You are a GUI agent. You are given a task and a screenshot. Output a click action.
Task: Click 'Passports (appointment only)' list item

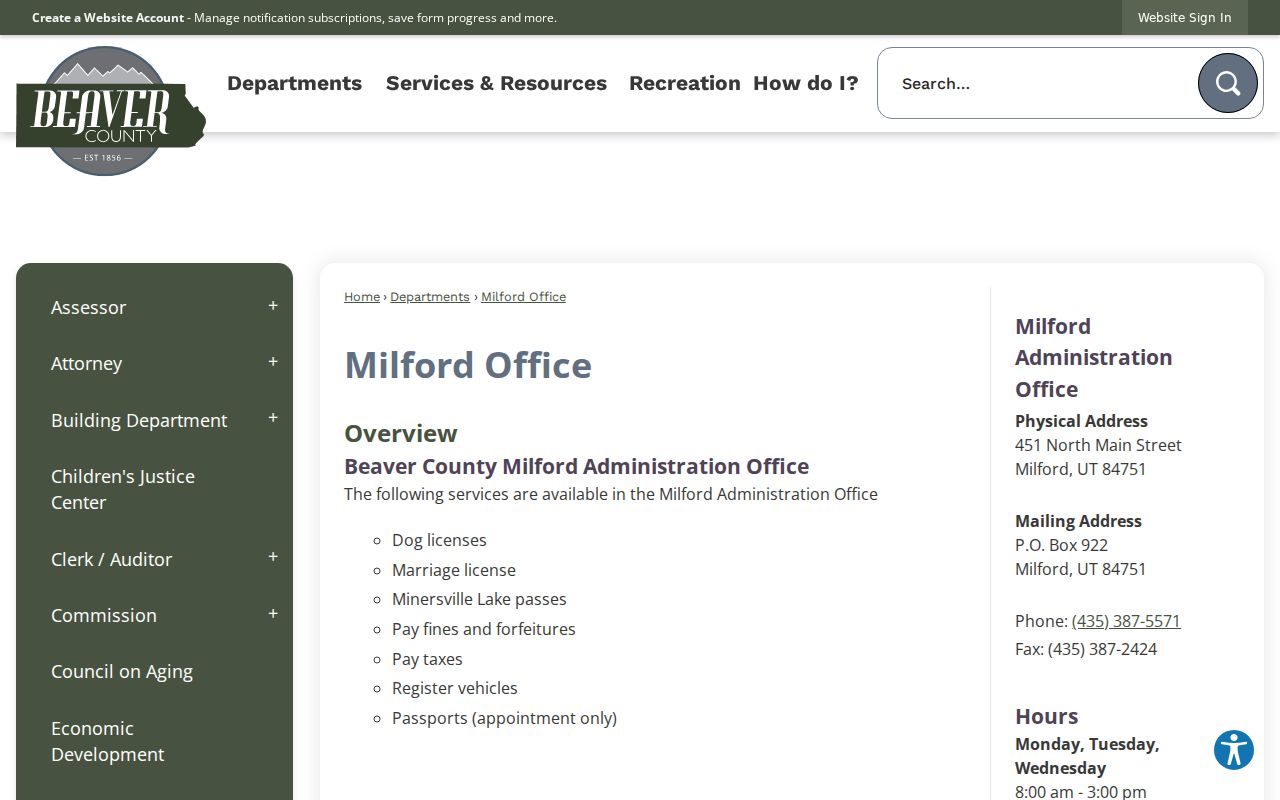[x=504, y=718]
